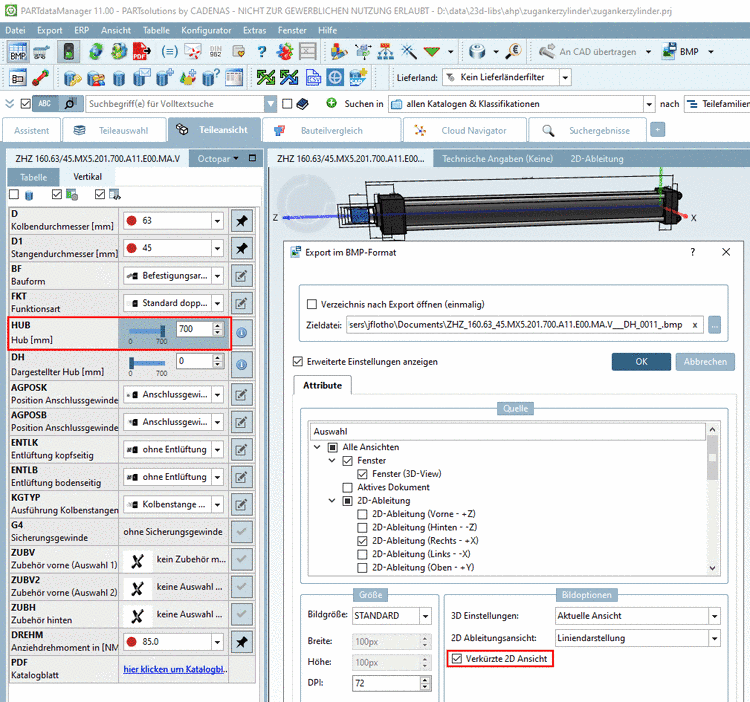Click the PDF export toolbar icon
The height and width of the screenshot is (702, 750).
(143, 52)
